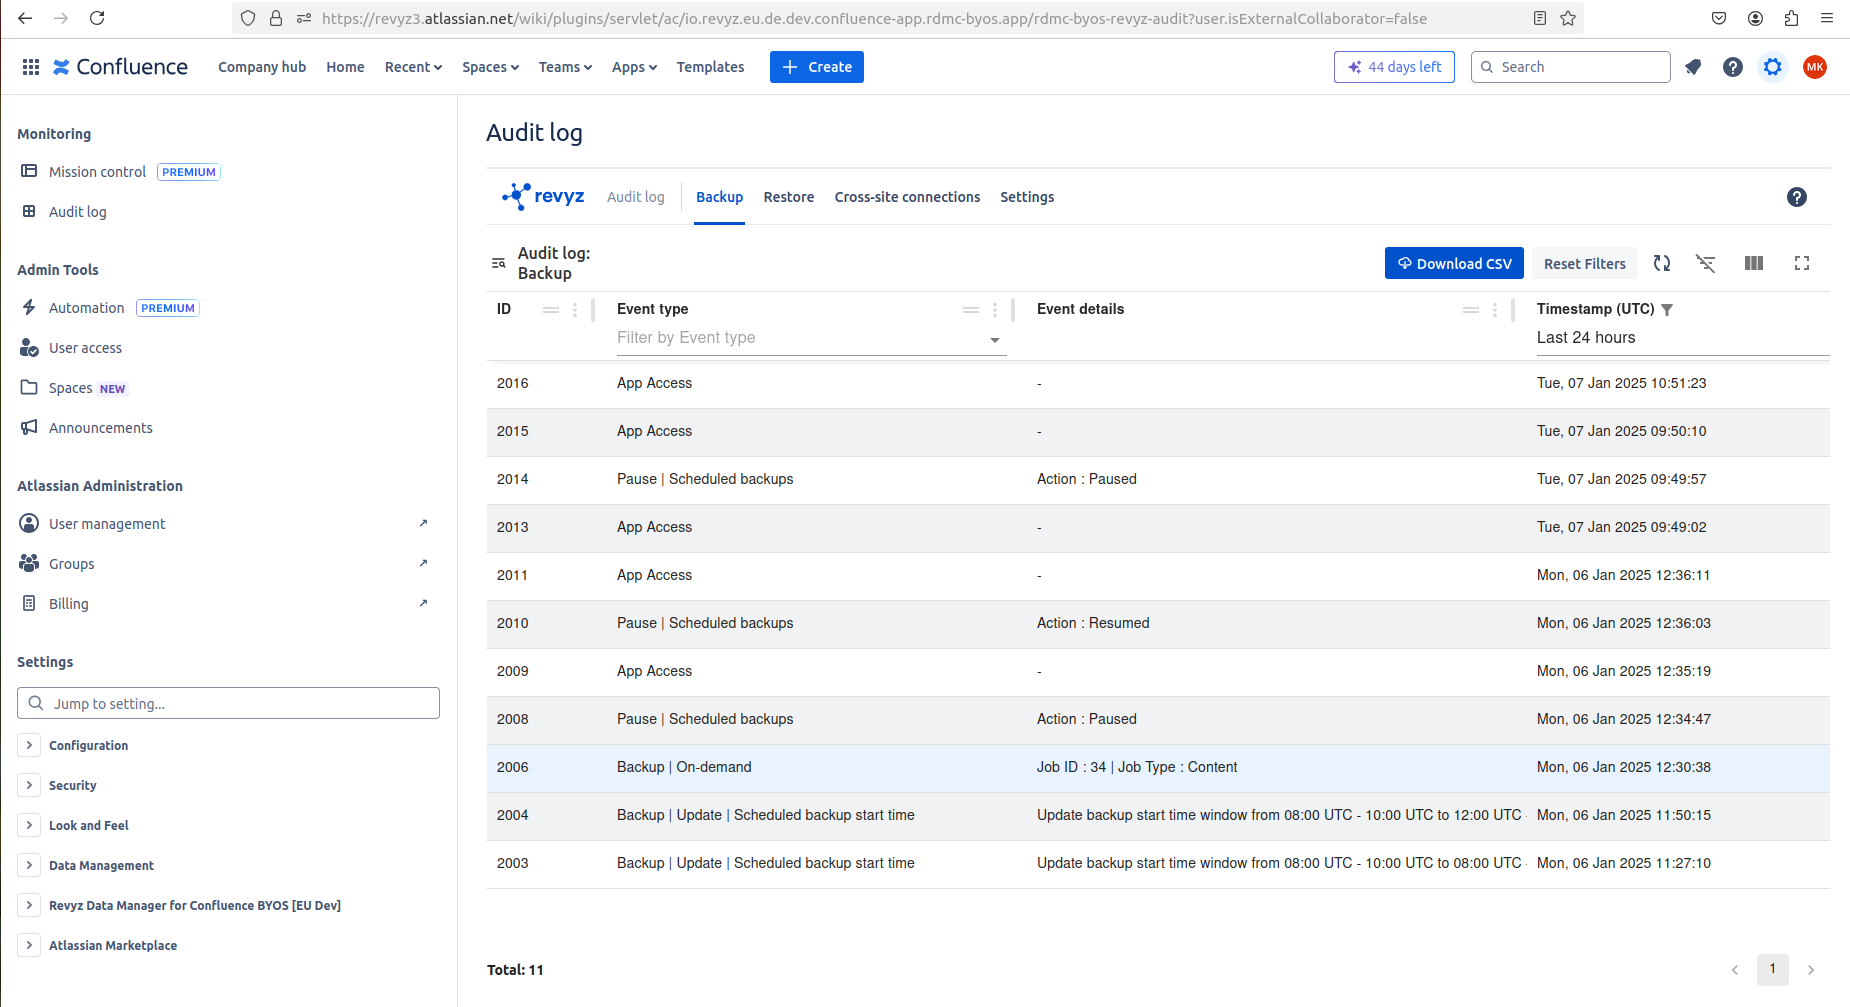Grab the Event type column drag handle
Screen dimensions: 1850x1007
[971, 310]
